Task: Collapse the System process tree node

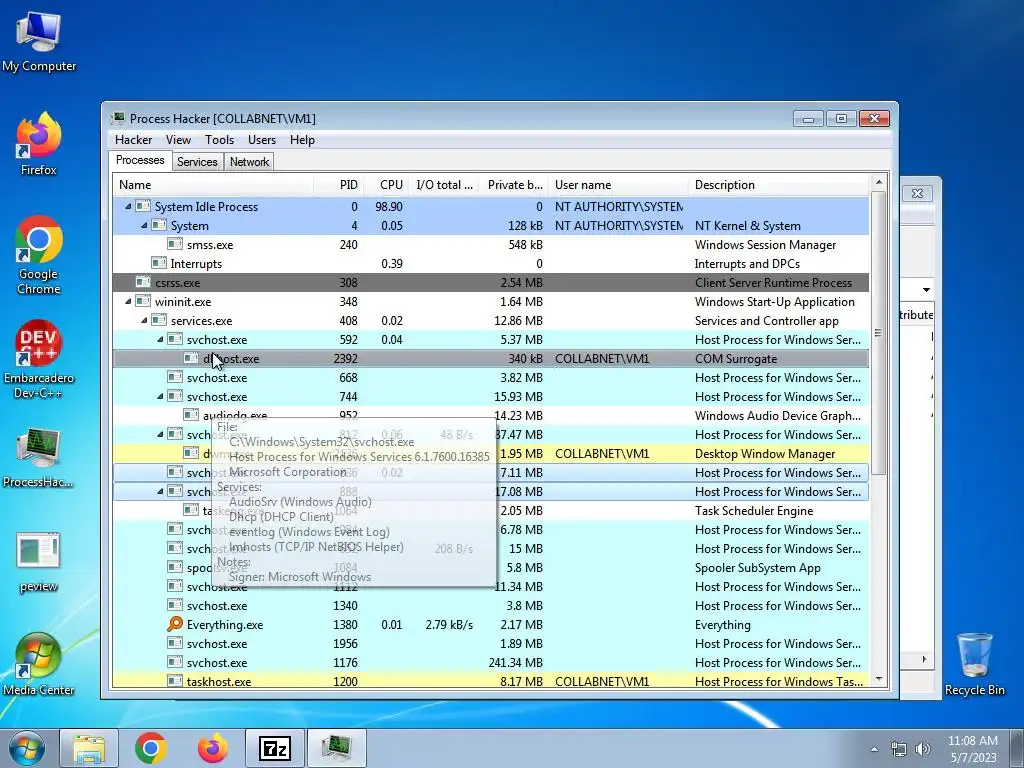Action: (144, 225)
